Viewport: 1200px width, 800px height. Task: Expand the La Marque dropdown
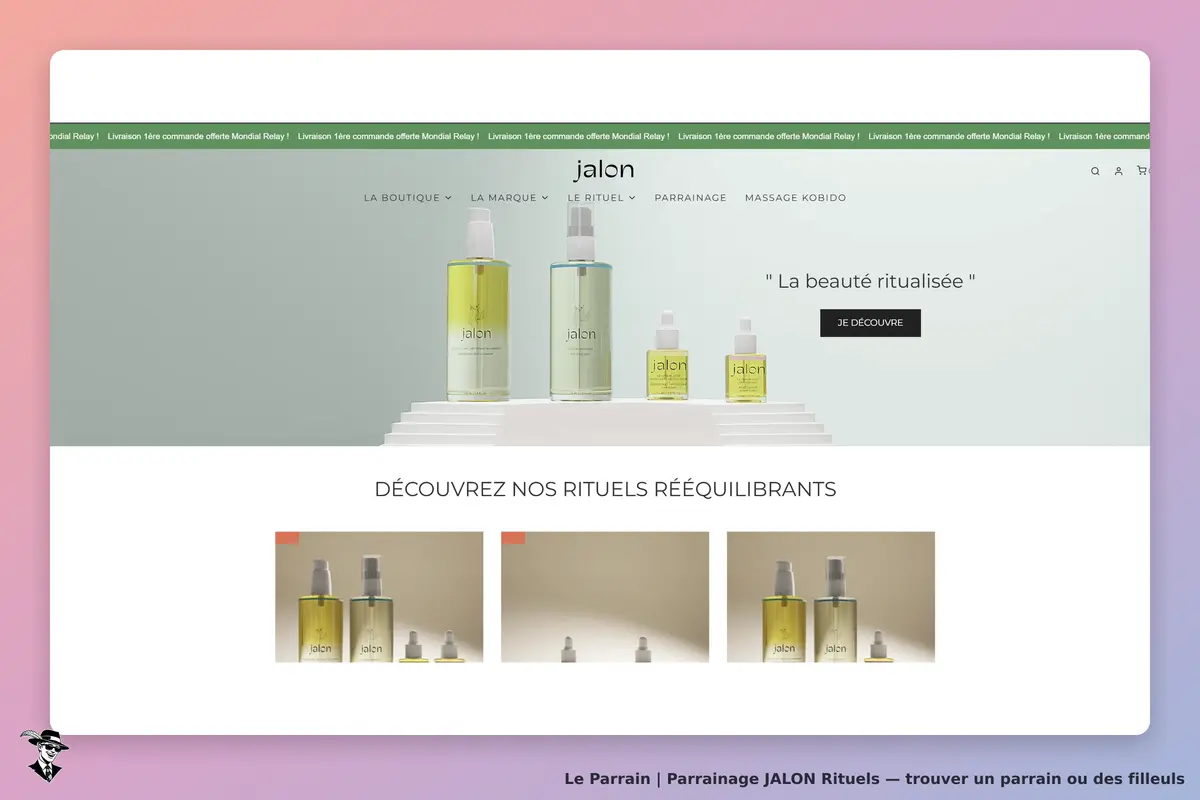pyautogui.click(x=510, y=198)
